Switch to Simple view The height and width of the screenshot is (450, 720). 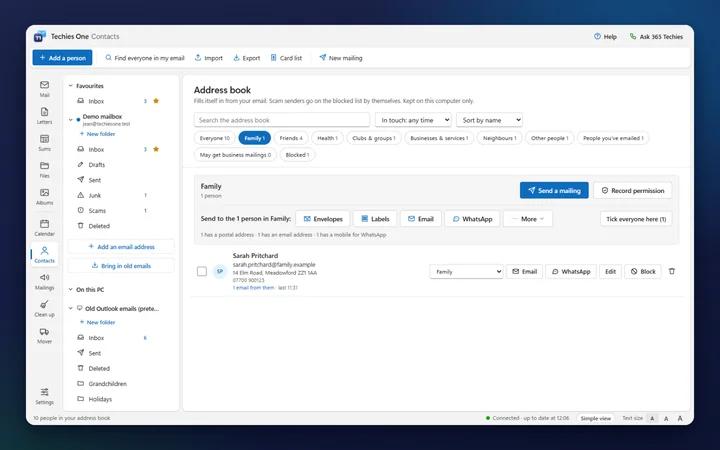coord(596,418)
